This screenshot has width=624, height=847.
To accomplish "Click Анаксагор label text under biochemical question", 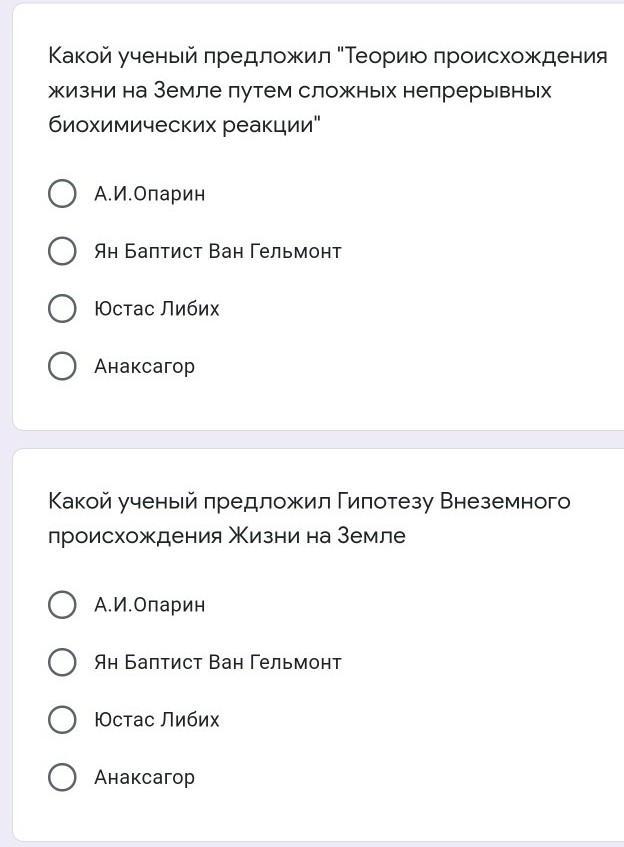I will 144,367.
